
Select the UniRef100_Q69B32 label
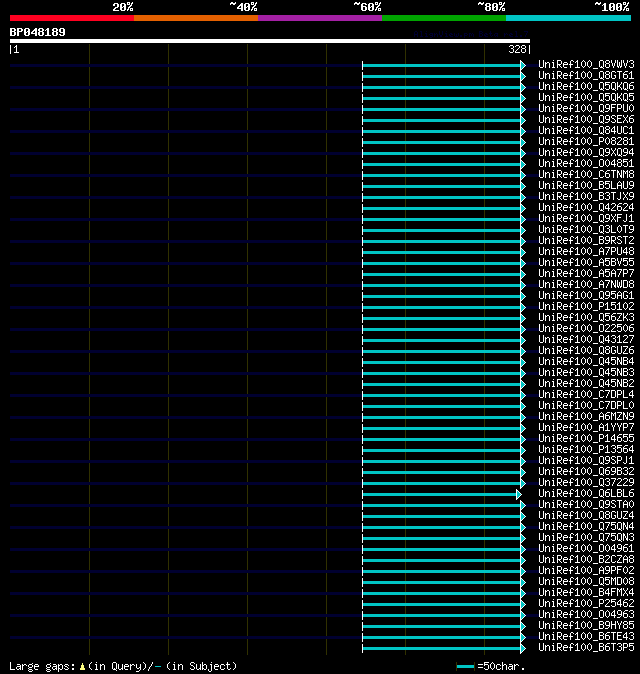click(586, 472)
